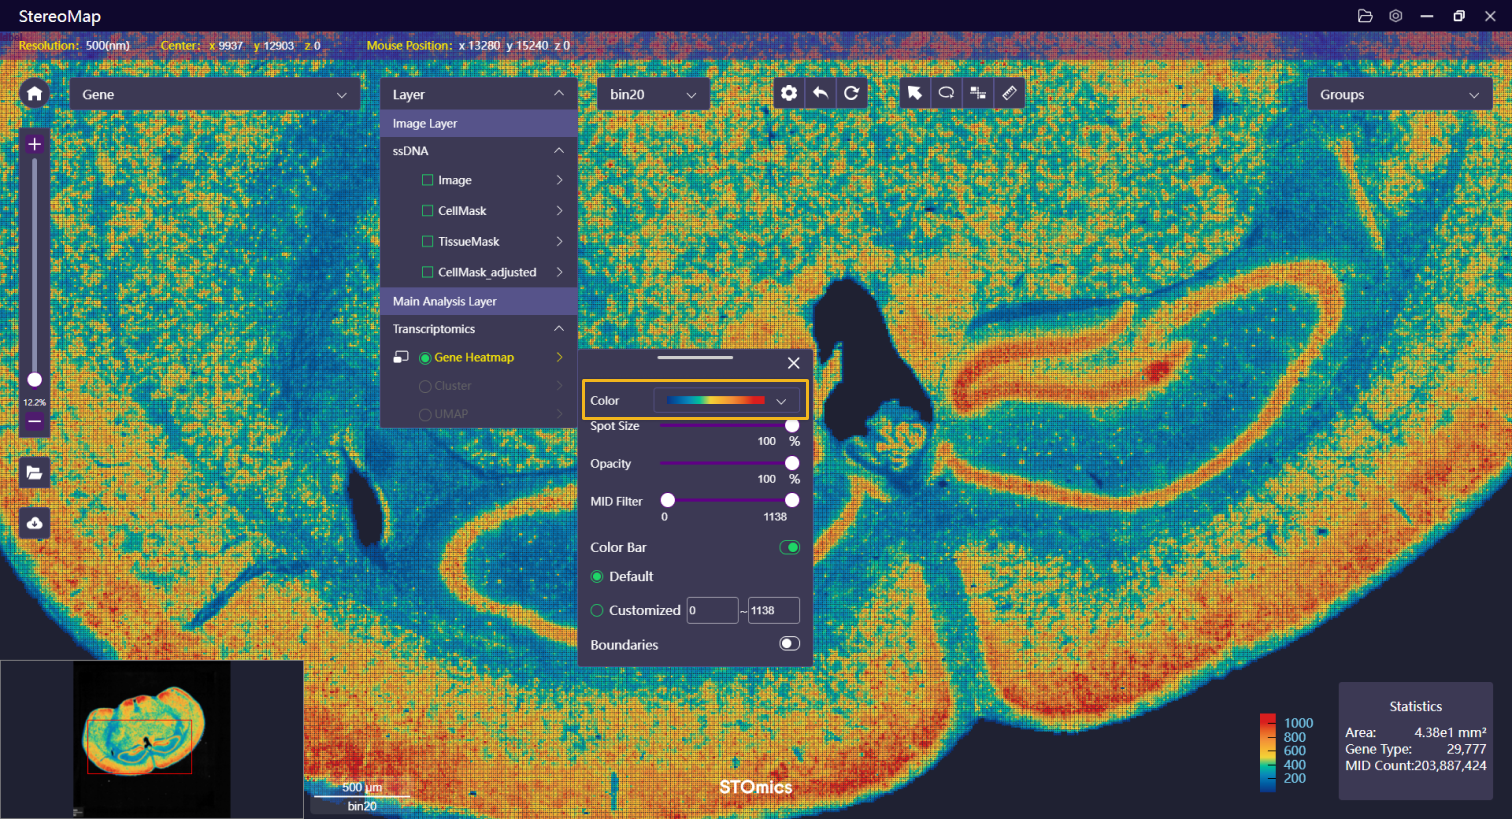Click the undo arrow icon

820,93
